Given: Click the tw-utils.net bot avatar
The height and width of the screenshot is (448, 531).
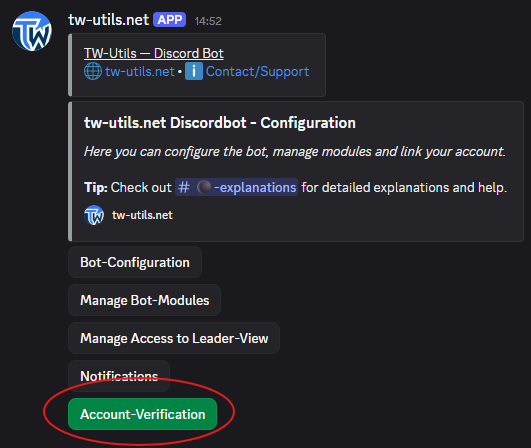Looking at the screenshot, I should (x=32, y=31).
